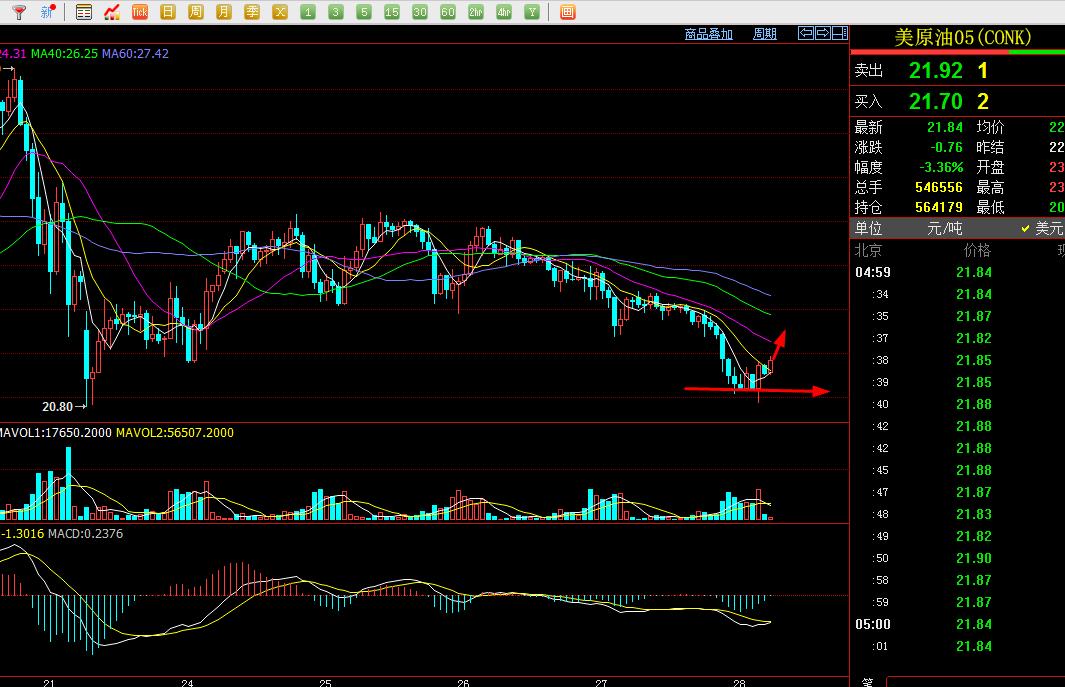Click the 商品叠加 overlay link
This screenshot has width=1065, height=687.
tap(708, 34)
